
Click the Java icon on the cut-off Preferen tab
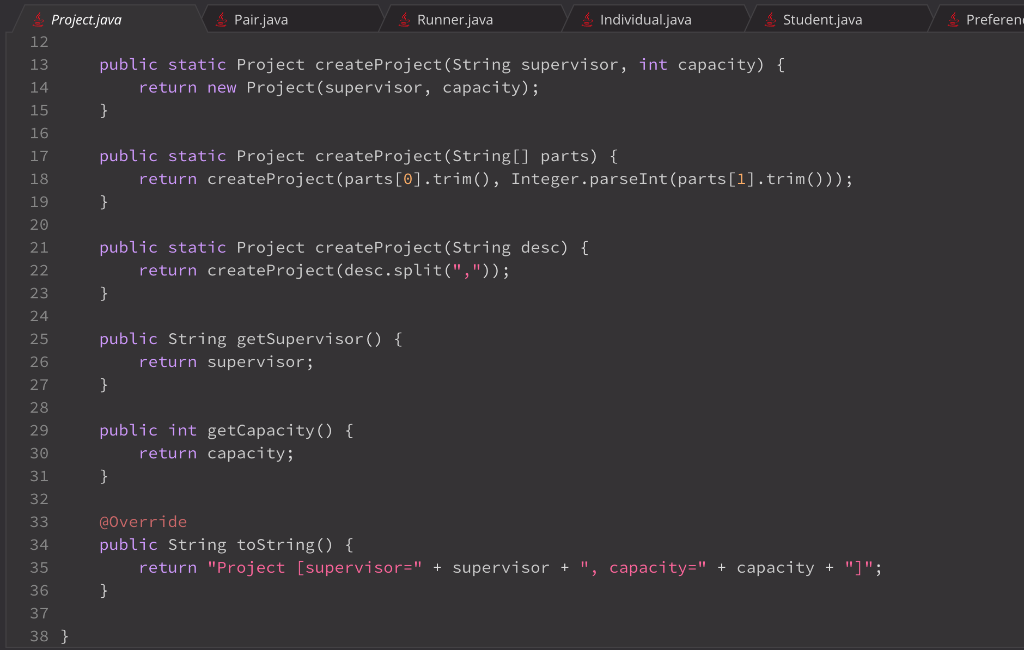(x=953, y=20)
